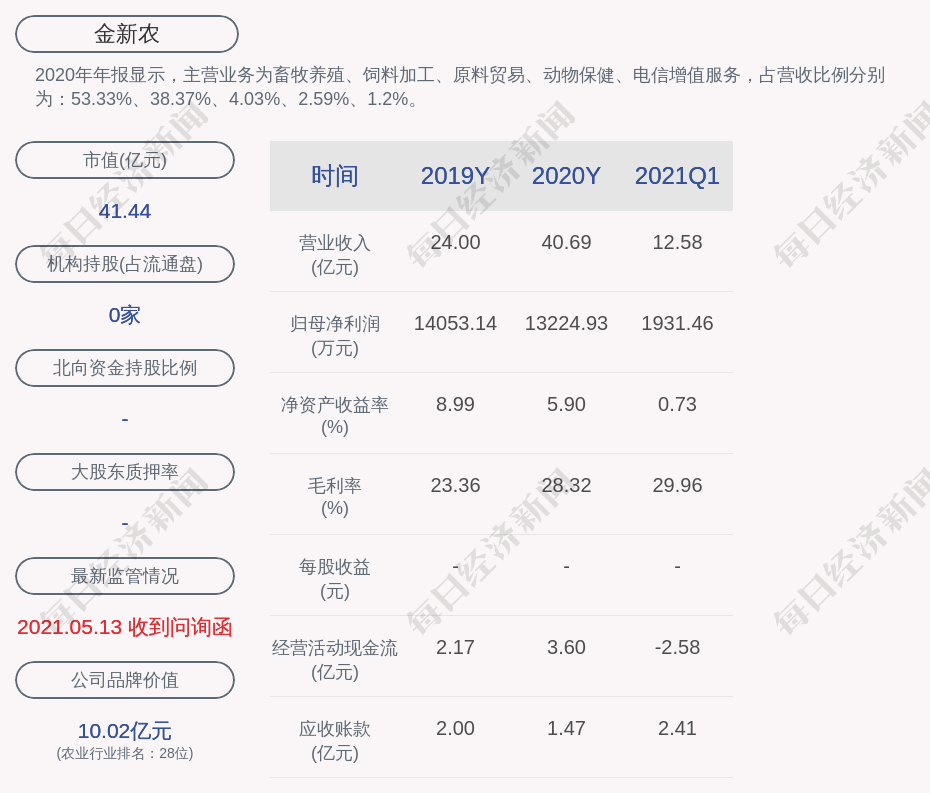Viewport: 930px width, 793px height.
Task: Click the 8.99 ROE cell
Action: pos(455,404)
